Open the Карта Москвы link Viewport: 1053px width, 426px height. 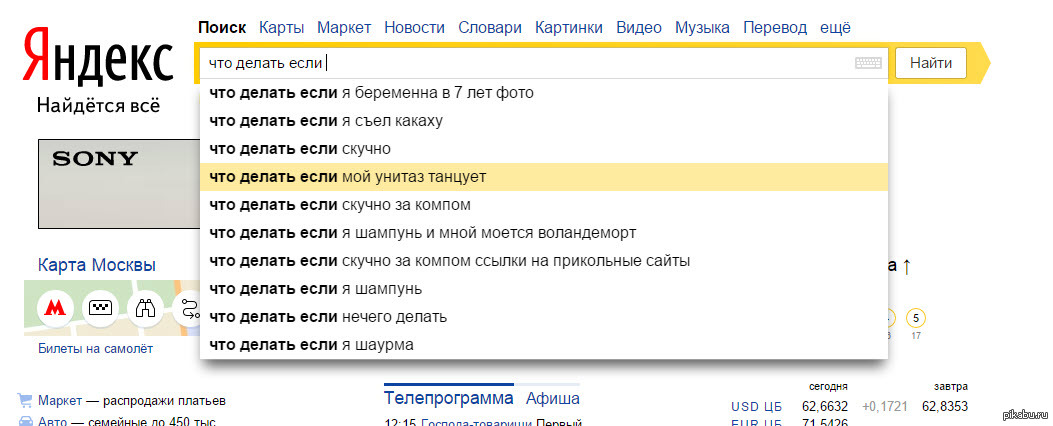pyautogui.click(x=97, y=264)
